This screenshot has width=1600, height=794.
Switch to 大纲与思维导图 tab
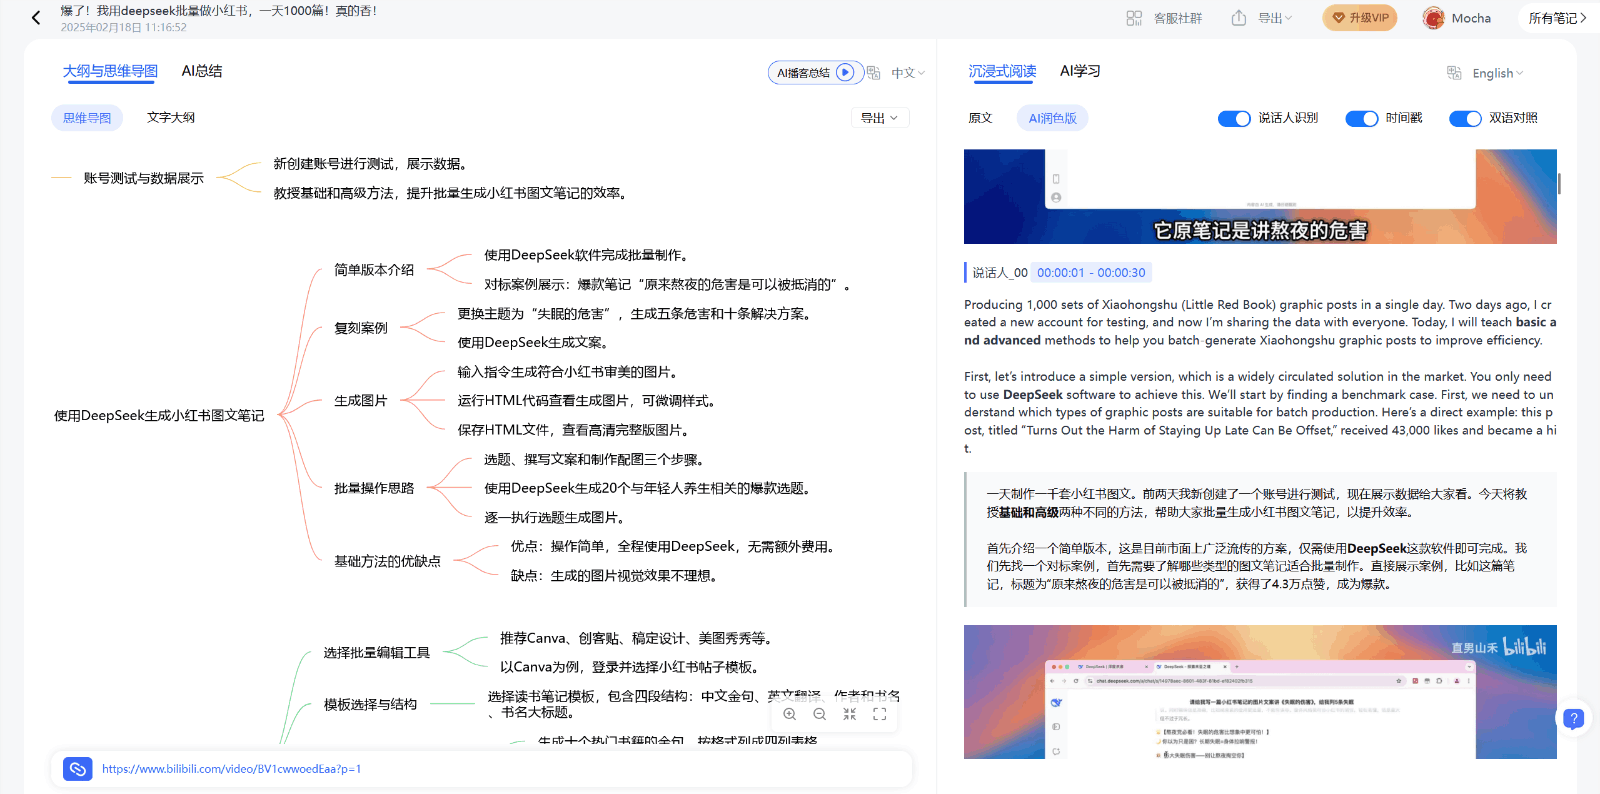pos(110,71)
